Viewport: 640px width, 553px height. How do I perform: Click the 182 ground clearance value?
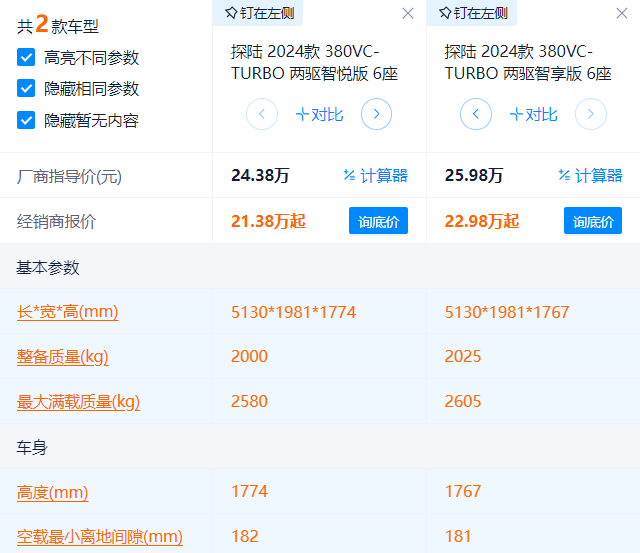(x=245, y=536)
